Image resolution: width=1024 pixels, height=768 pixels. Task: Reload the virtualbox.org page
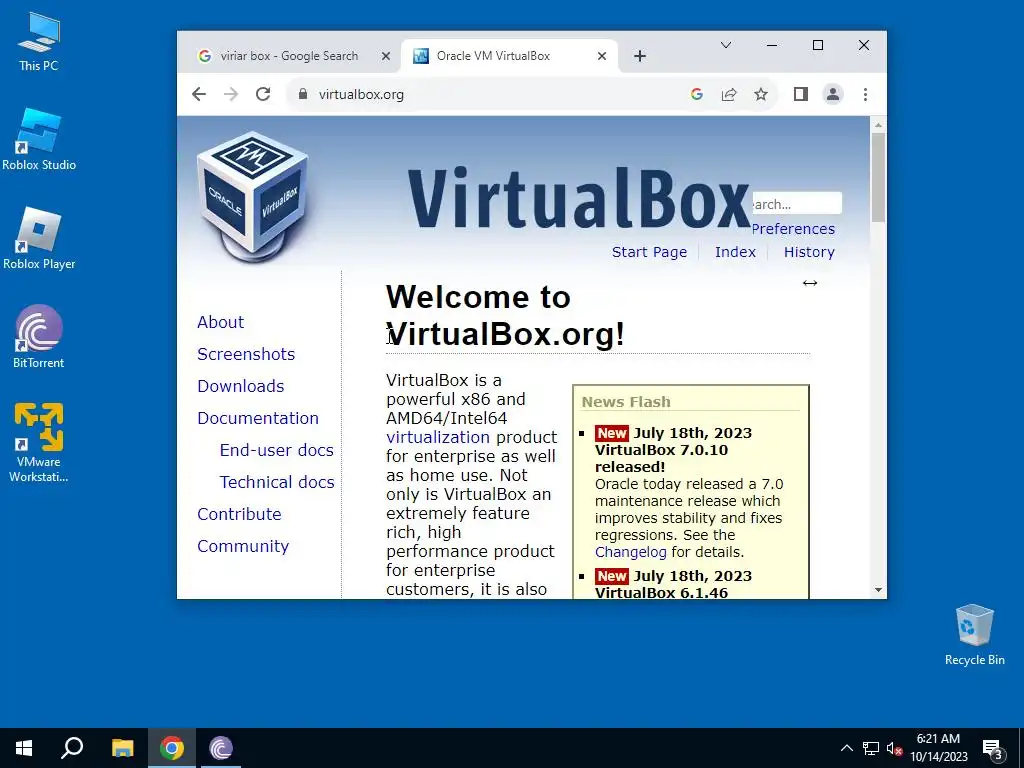pos(263,94)
